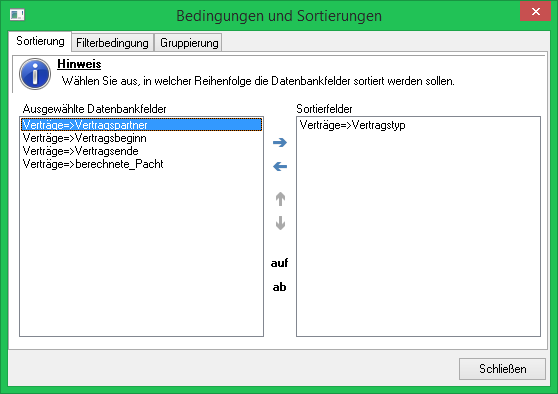
Task: Open the Gruppierung tab
Action: click(x=189, y=43)
